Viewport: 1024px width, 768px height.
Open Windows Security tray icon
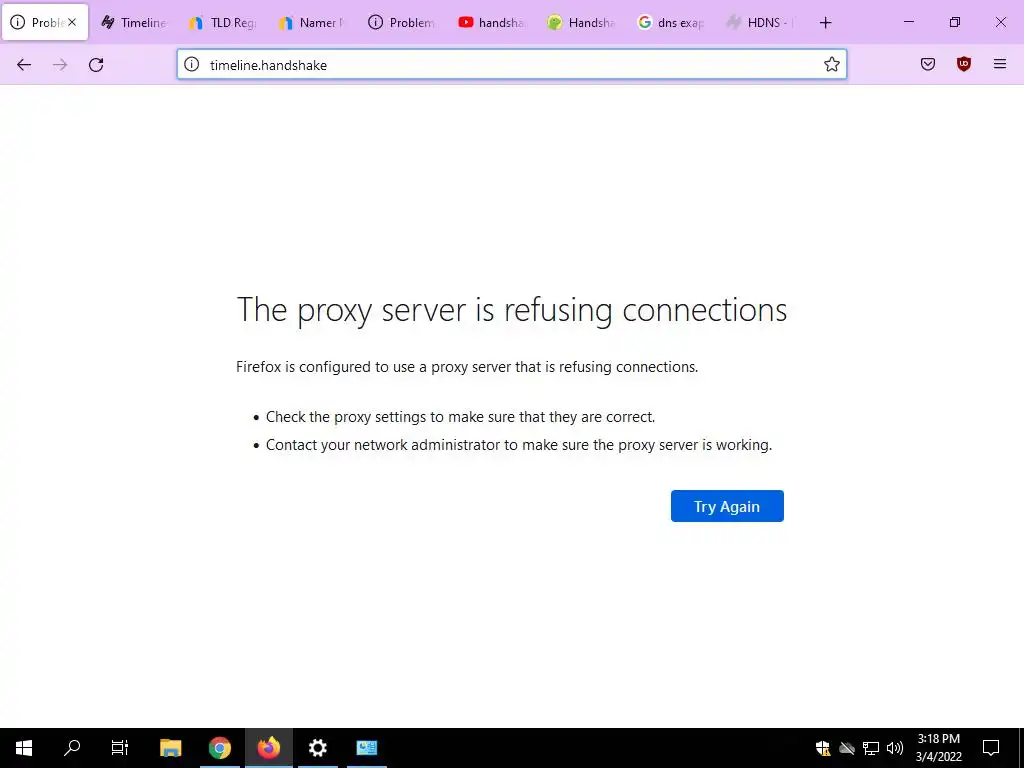pos(823,748)
